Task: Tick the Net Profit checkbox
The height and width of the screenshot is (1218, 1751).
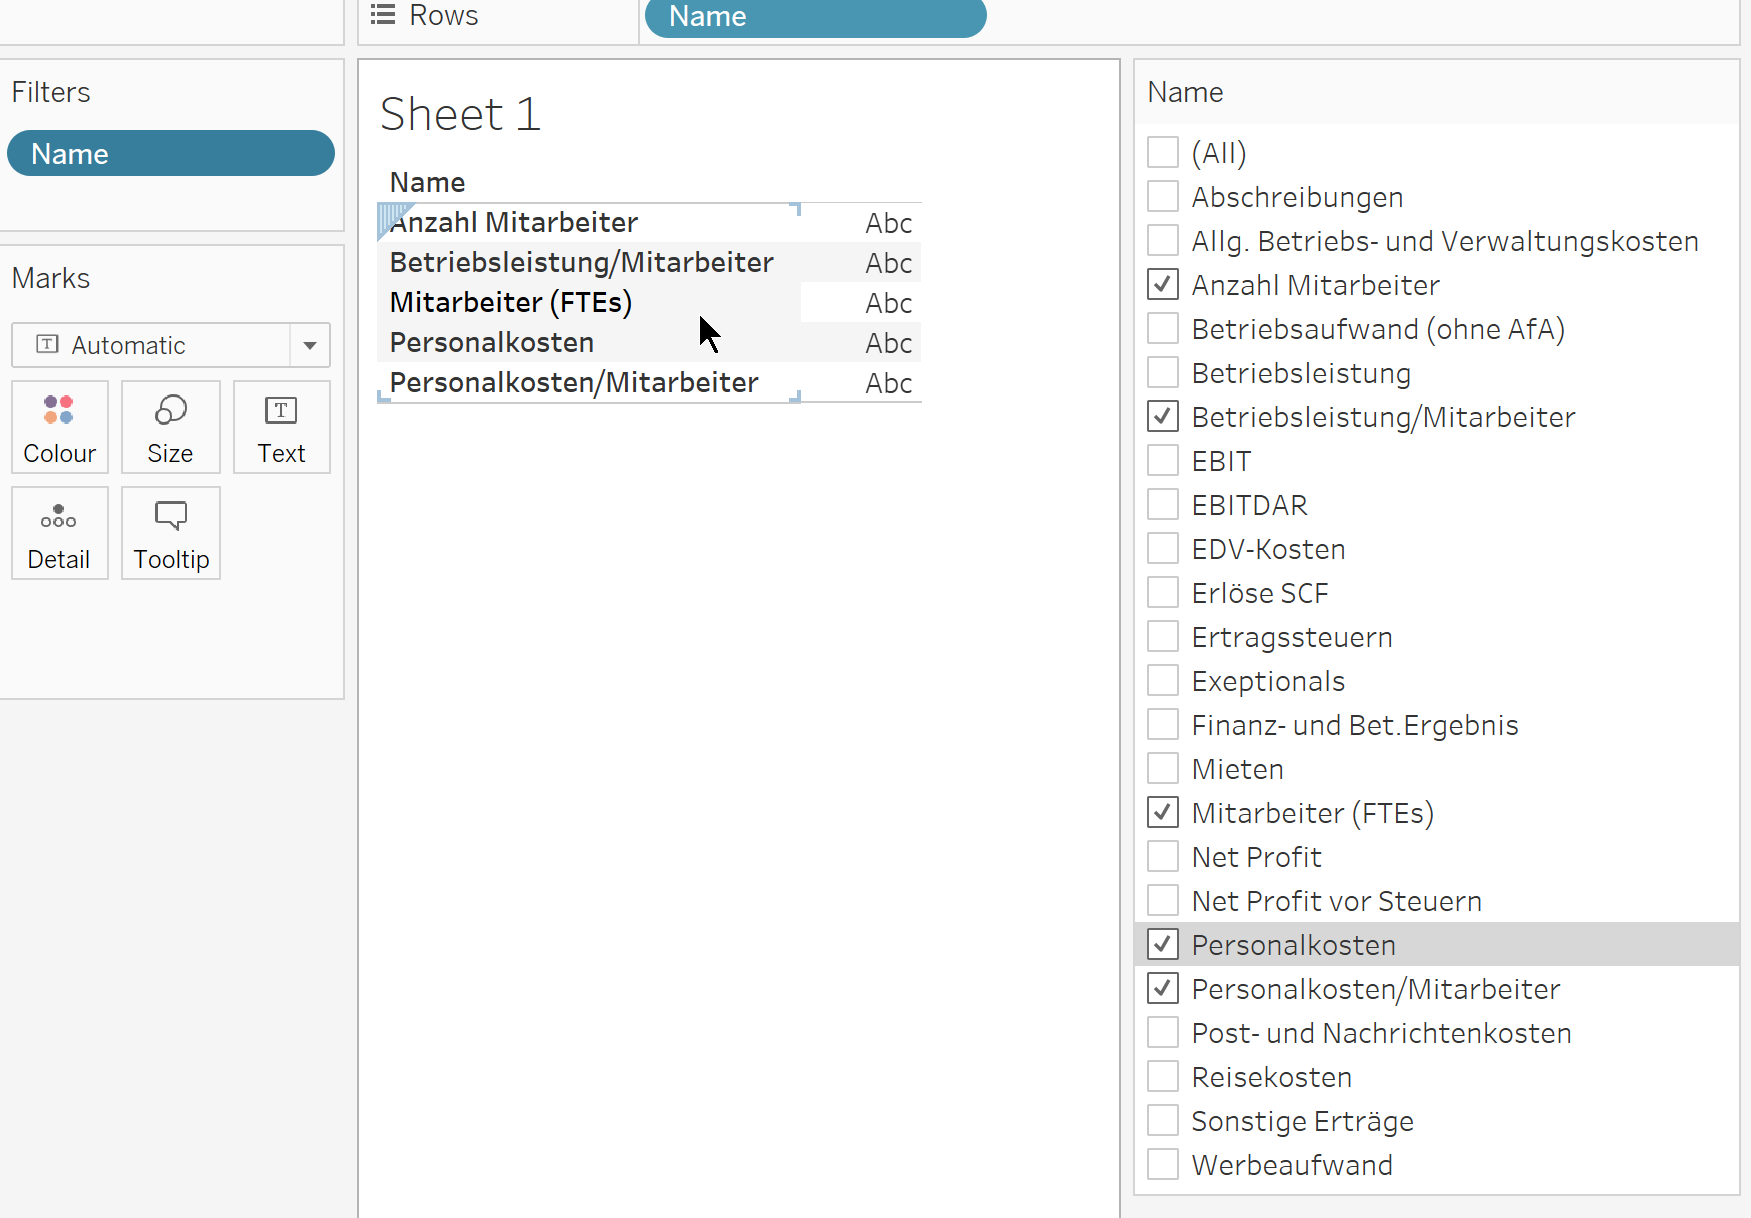Action: pos(1163,857)
